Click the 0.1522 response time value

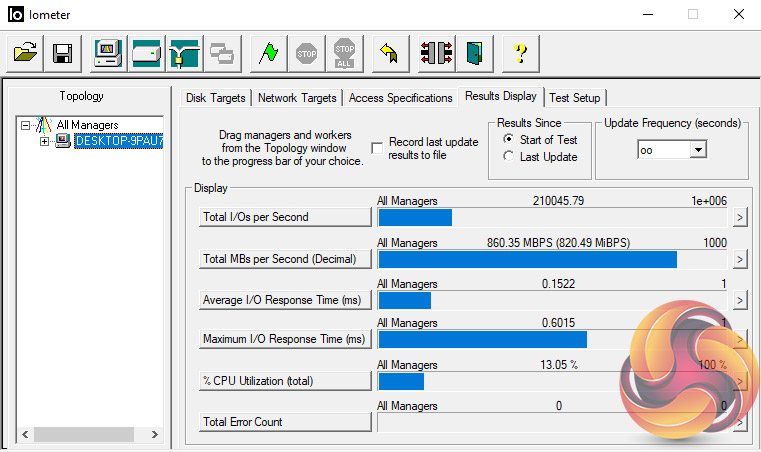pos(558,284)
